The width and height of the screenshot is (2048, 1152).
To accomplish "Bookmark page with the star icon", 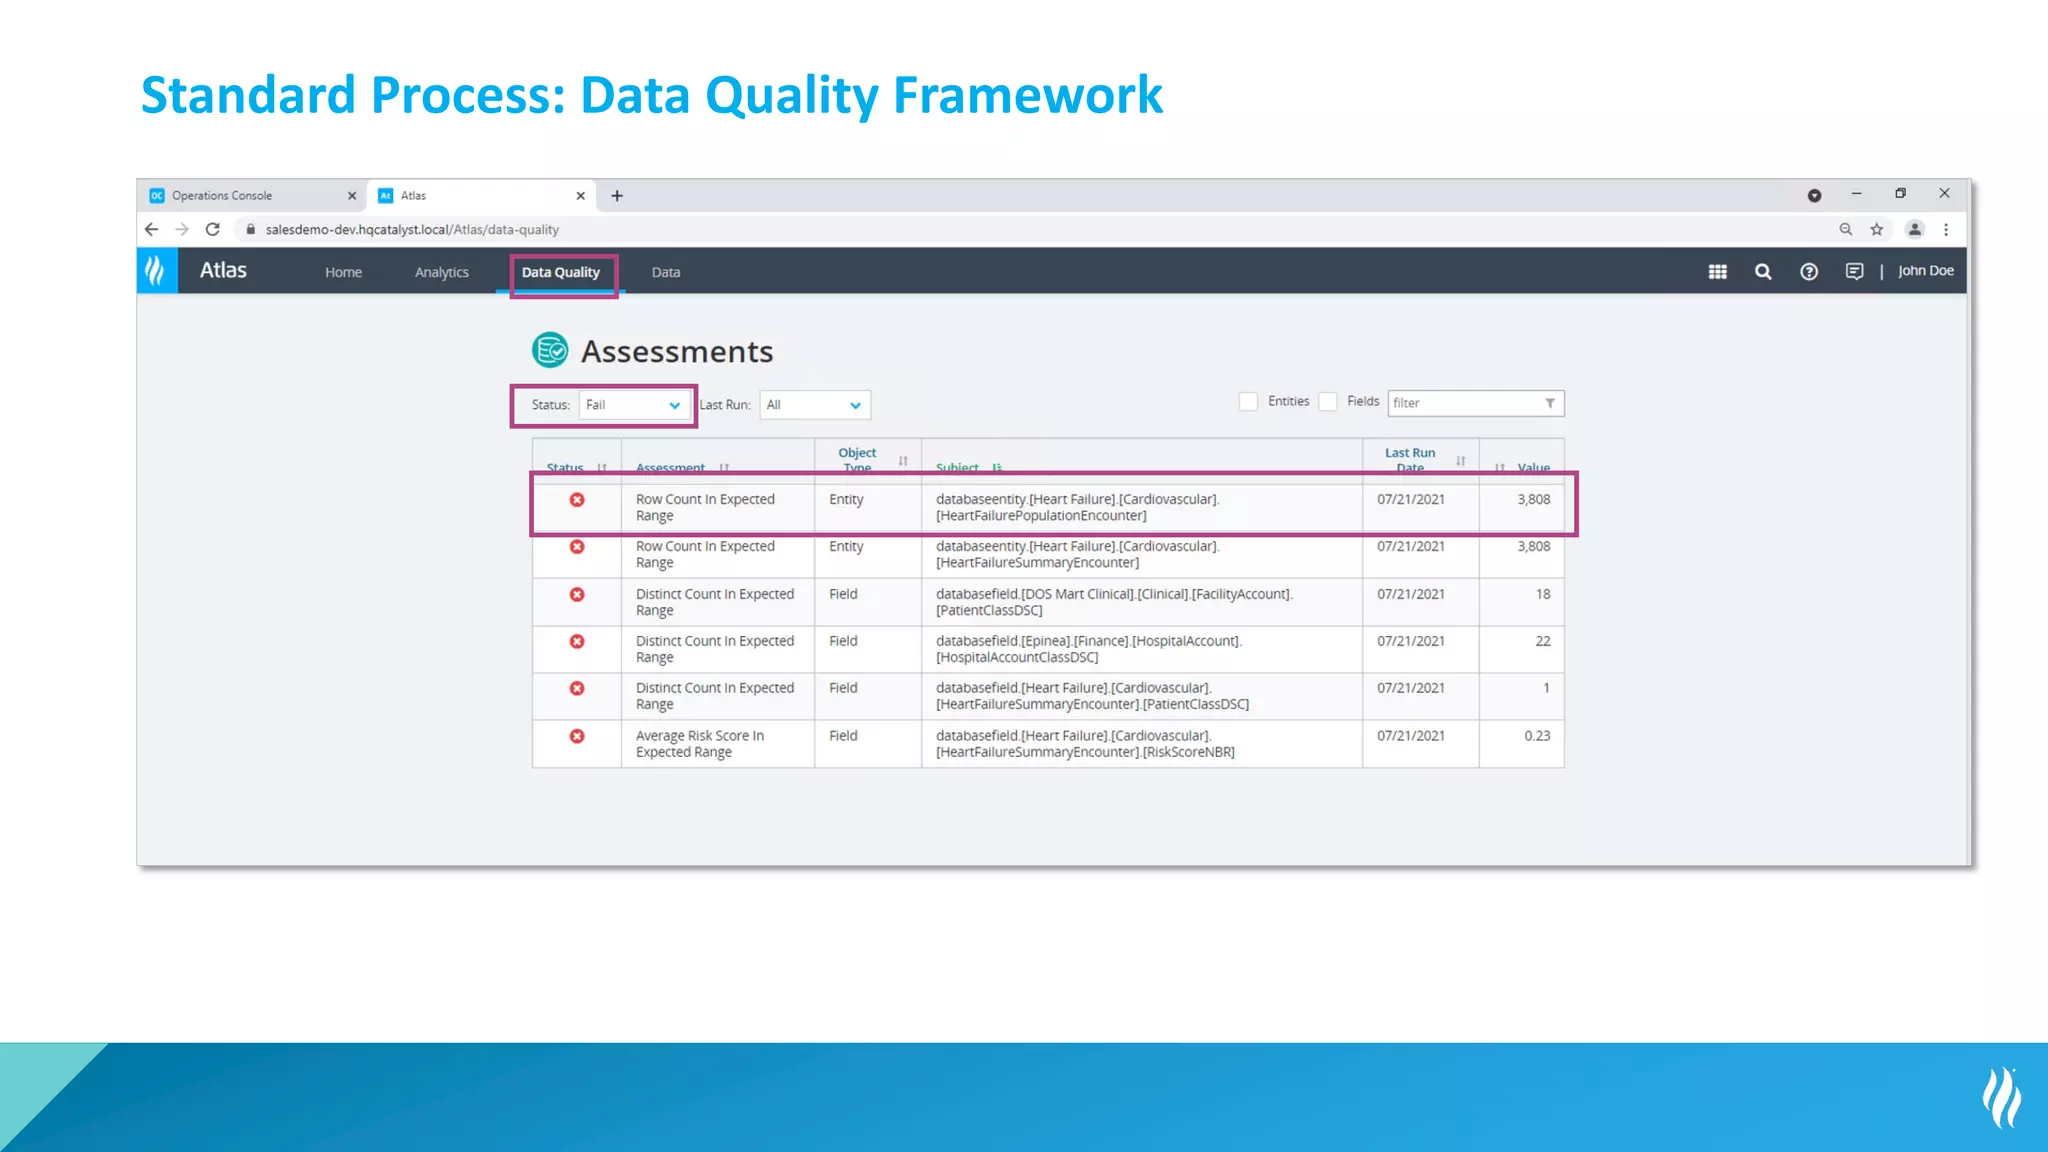I will (1877, 229).
